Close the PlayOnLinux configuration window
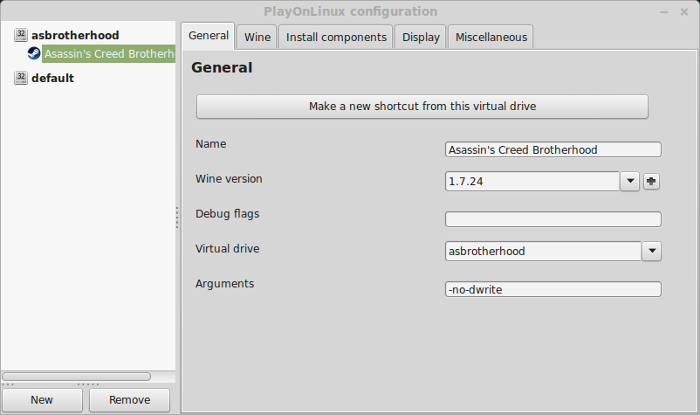This screenshot has height=415, width=700. pos(684,12)
